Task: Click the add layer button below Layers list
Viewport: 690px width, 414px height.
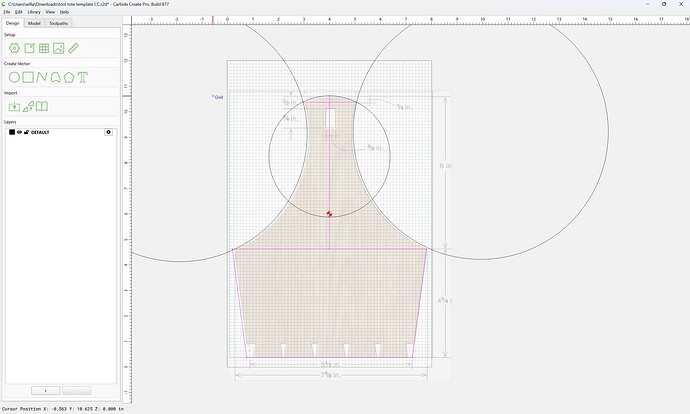Action: (46, 391)
